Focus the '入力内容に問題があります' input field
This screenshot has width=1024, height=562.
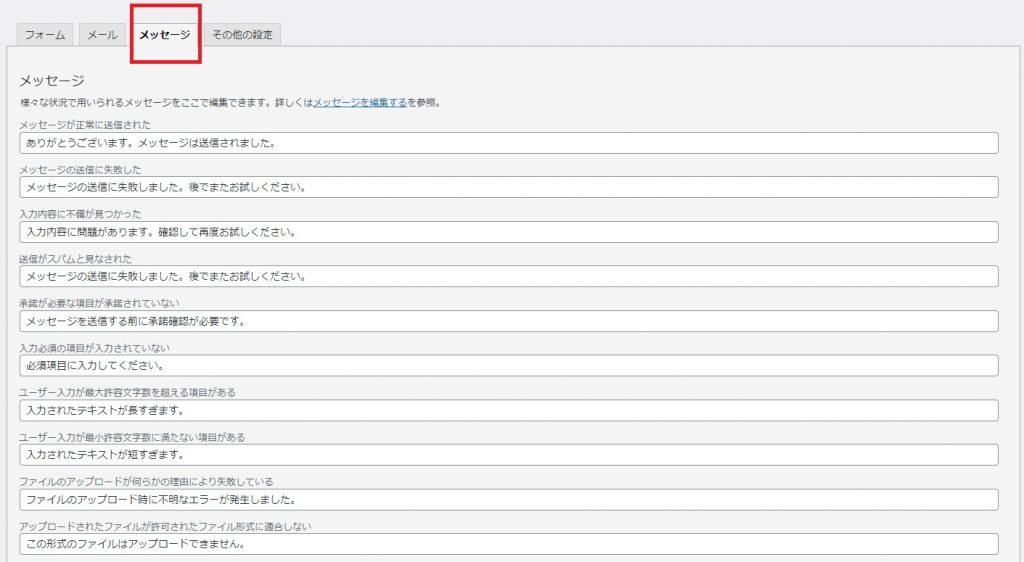(x=509, y=232)
